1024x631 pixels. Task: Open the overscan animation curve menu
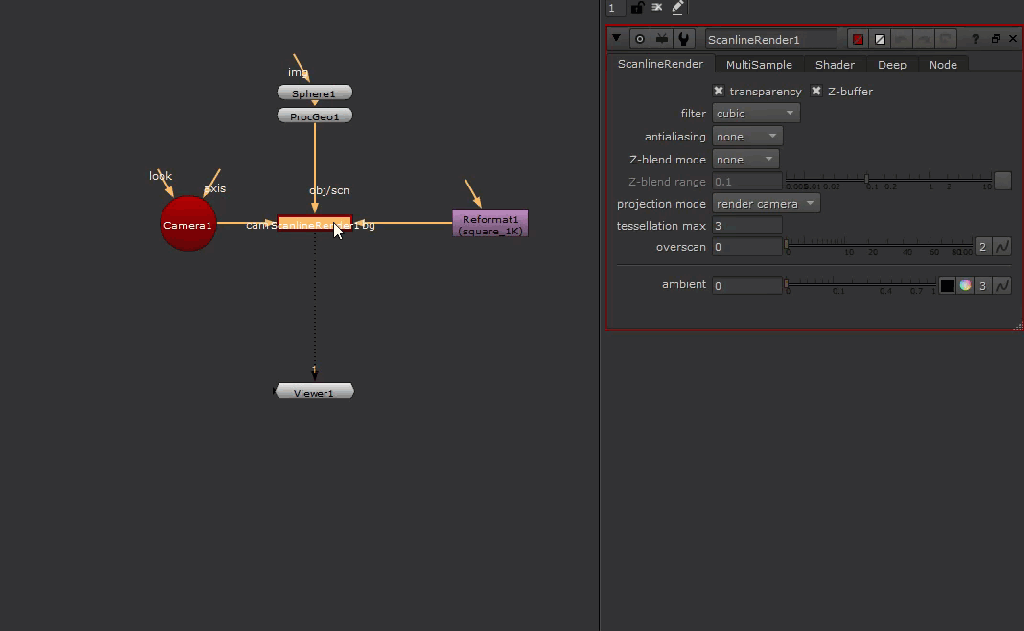pos(1001,247)
